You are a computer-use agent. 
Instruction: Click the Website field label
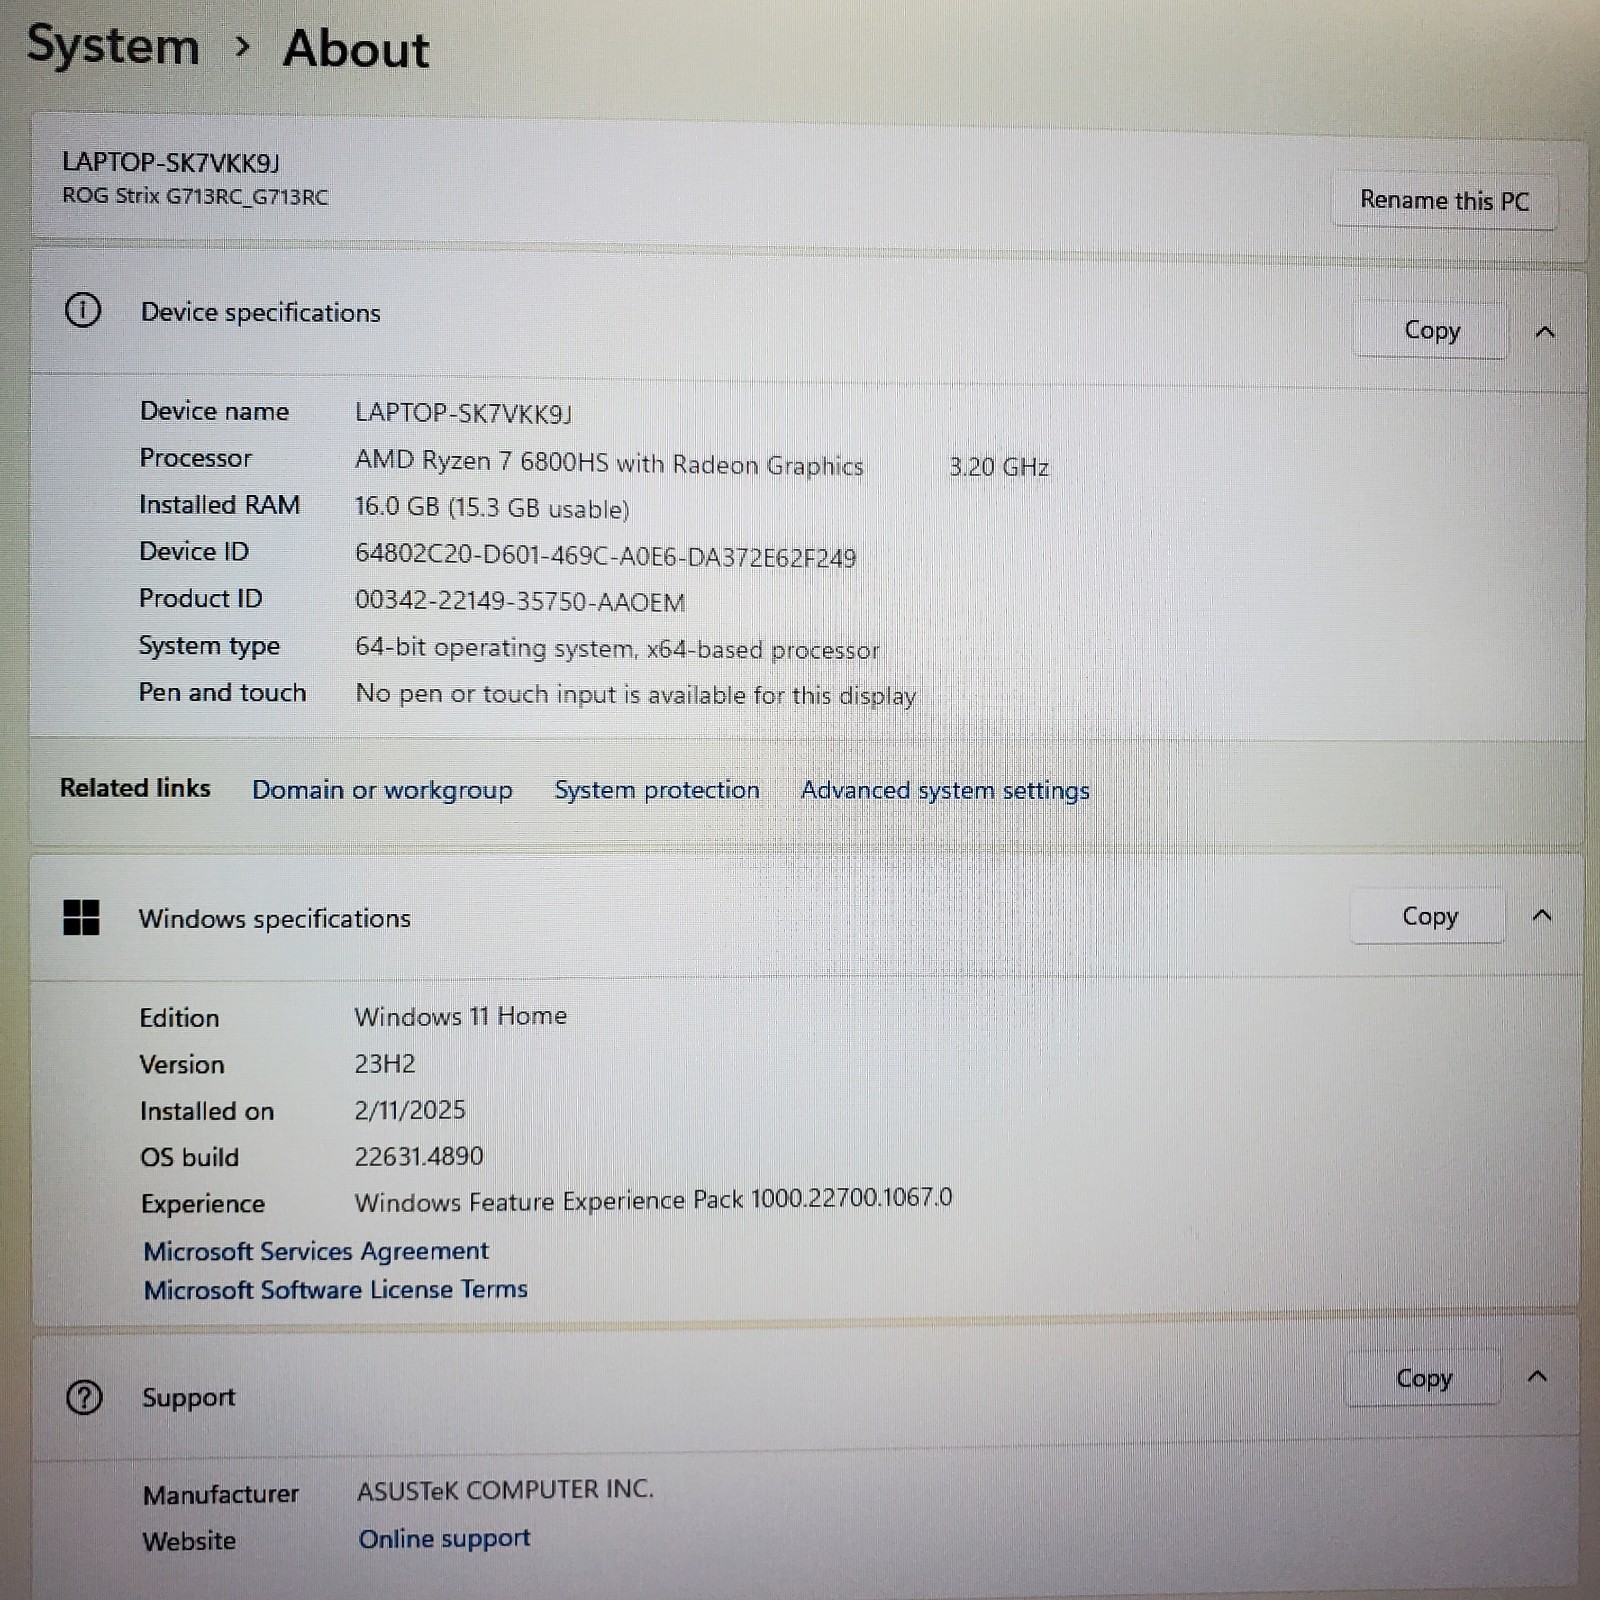click(x=189, y=1541)
